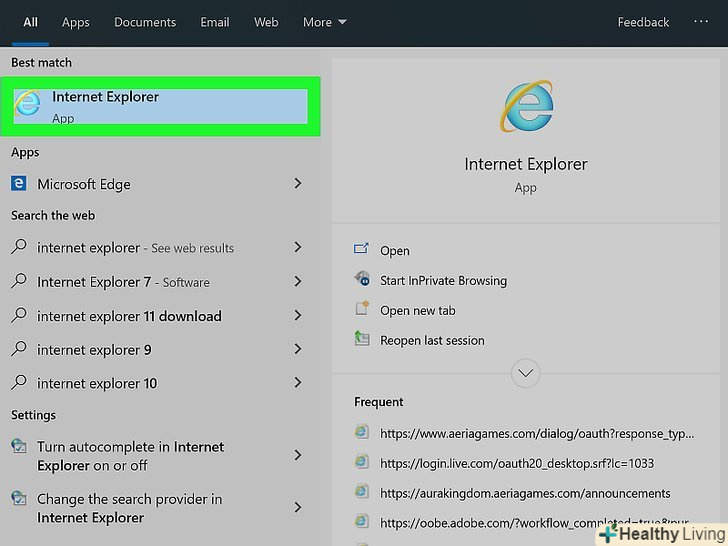Viewport: 728px width, 546px height.
Task: Click the Start InPrivate Browsing icon
Action: click(x=362, y=280)
